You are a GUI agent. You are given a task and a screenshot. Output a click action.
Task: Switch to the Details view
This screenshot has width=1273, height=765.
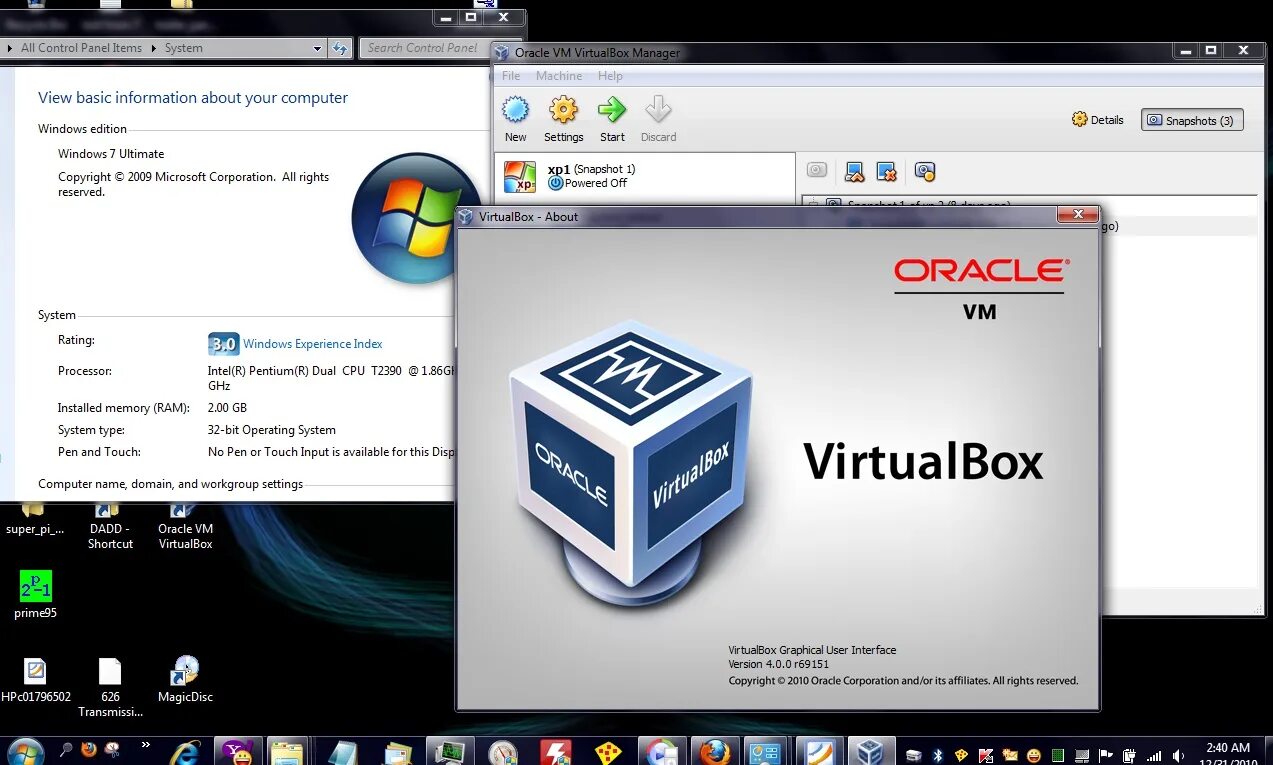pos(1098,120)
